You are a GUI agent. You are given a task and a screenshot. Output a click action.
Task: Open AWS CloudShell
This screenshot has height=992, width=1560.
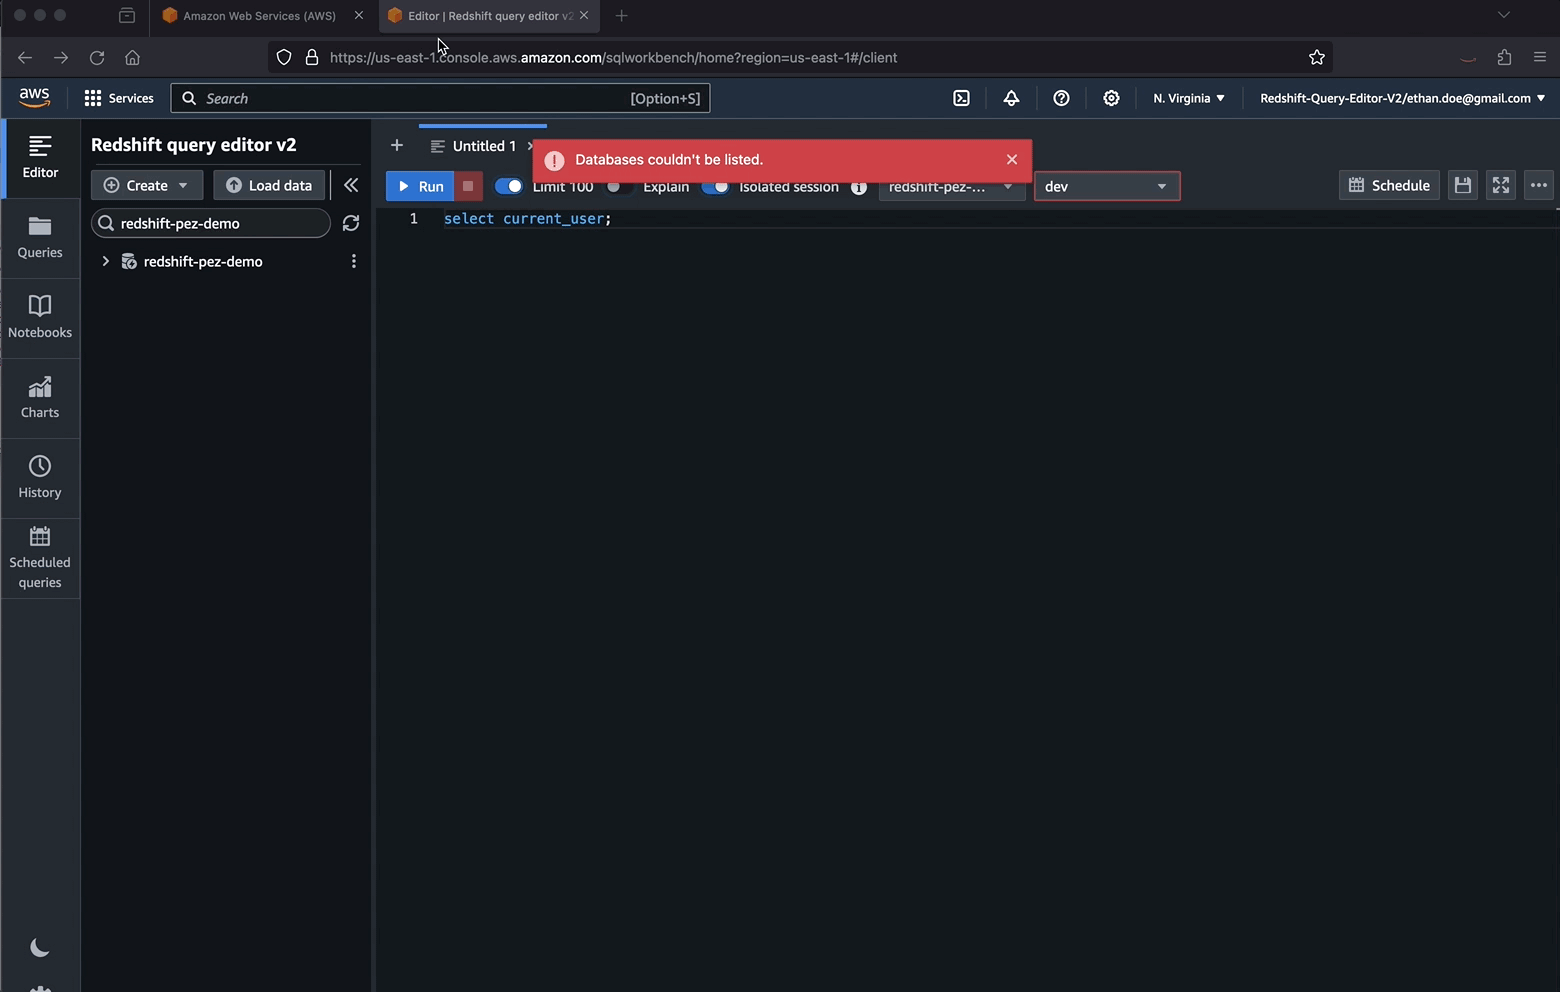click(x=961, y=98)
